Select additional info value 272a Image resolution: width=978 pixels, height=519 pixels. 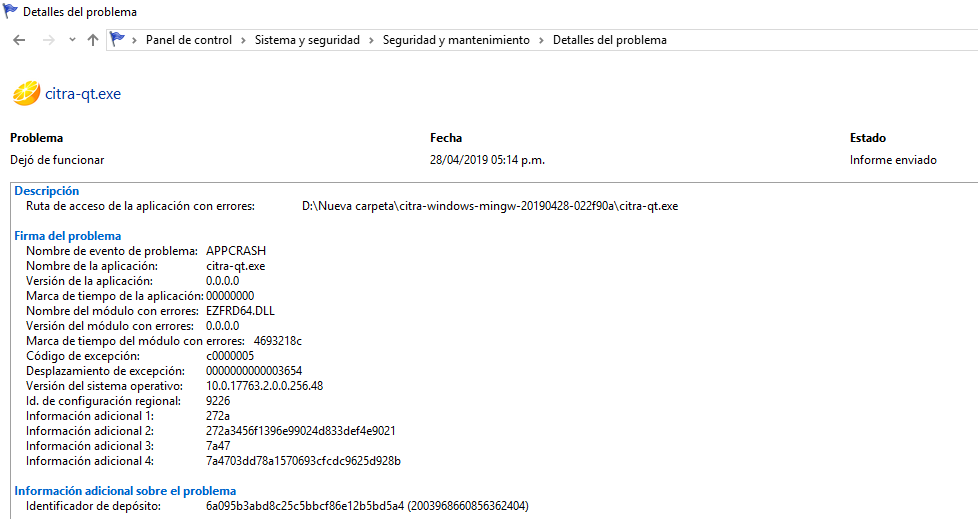coord(218,415)
